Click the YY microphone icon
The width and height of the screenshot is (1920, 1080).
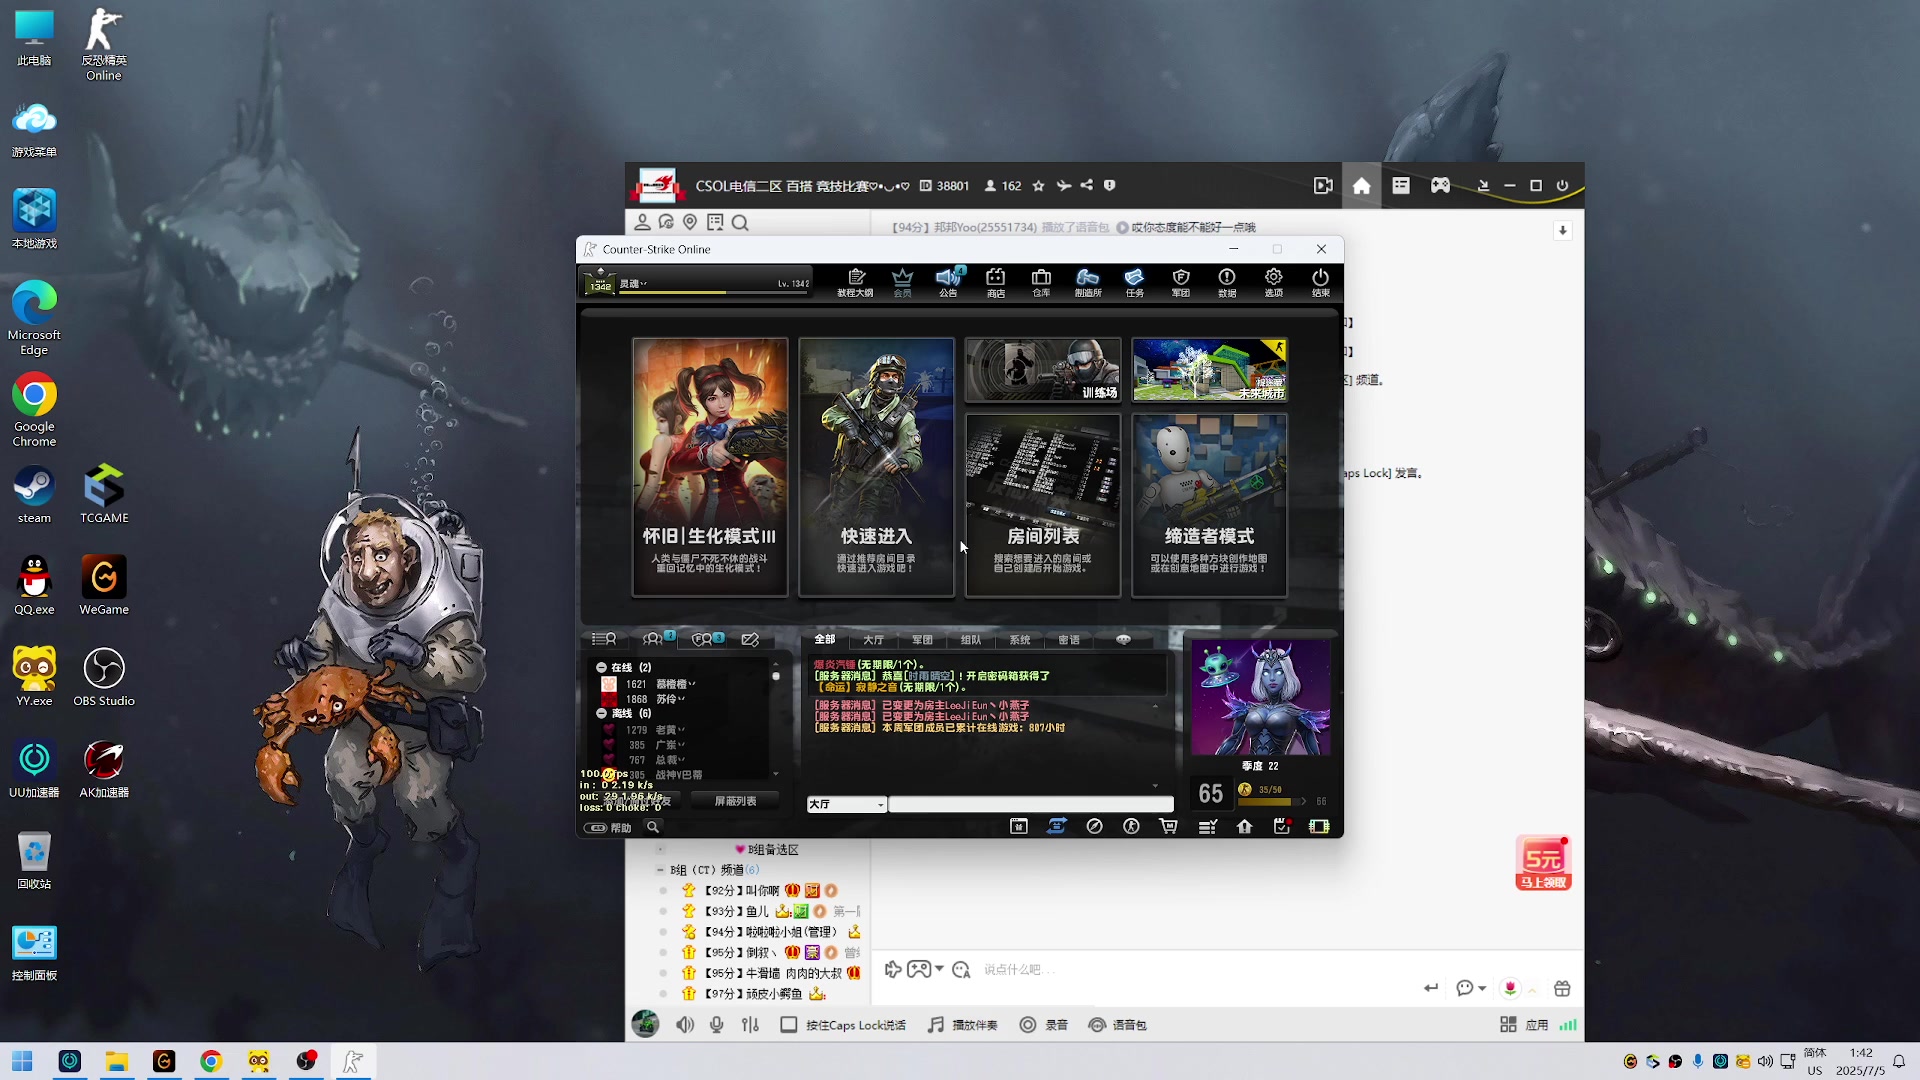[x=716, y=1025]
